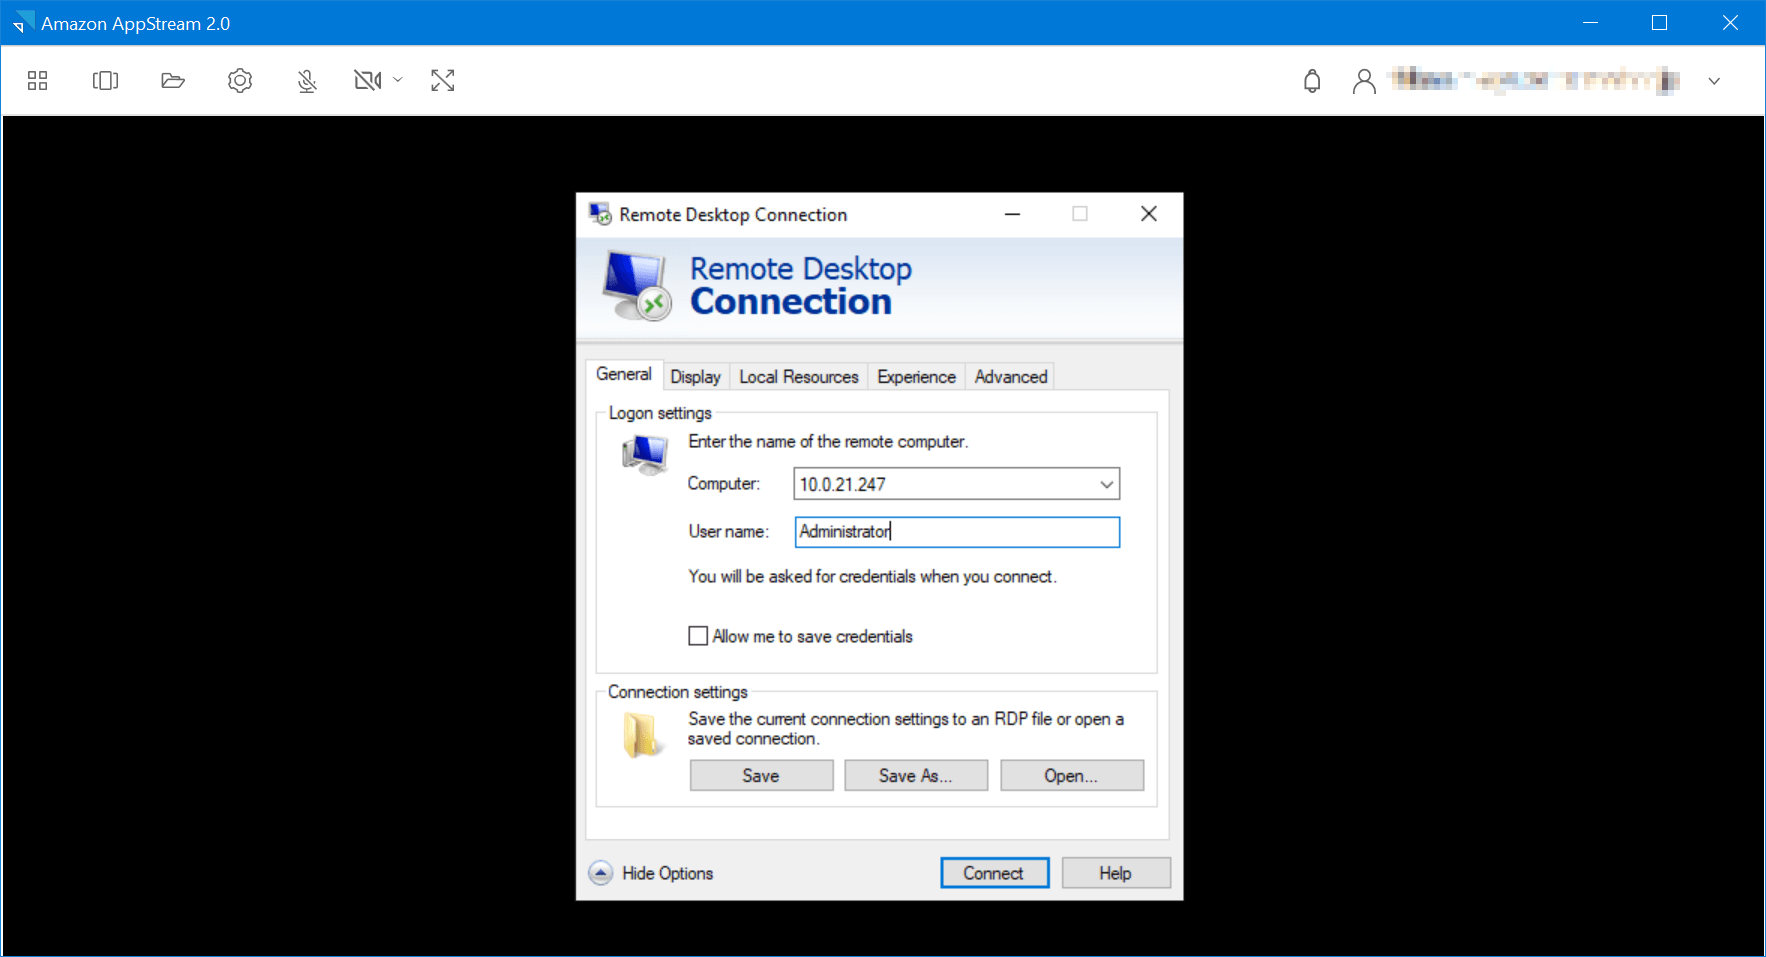1766x957 pixels.
Task: Enable Allow me to save credentials checkbox
Action: coord(698,636)
